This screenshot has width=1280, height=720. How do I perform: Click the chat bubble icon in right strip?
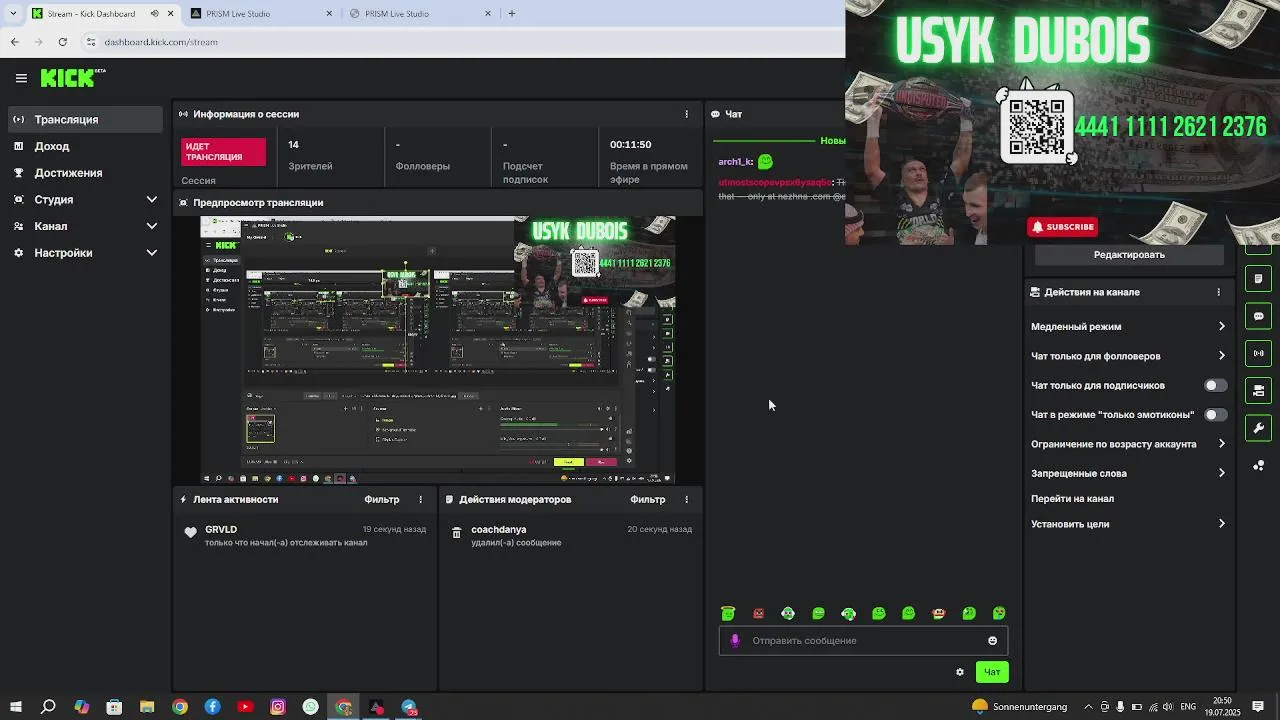[x=1258, y=316]
